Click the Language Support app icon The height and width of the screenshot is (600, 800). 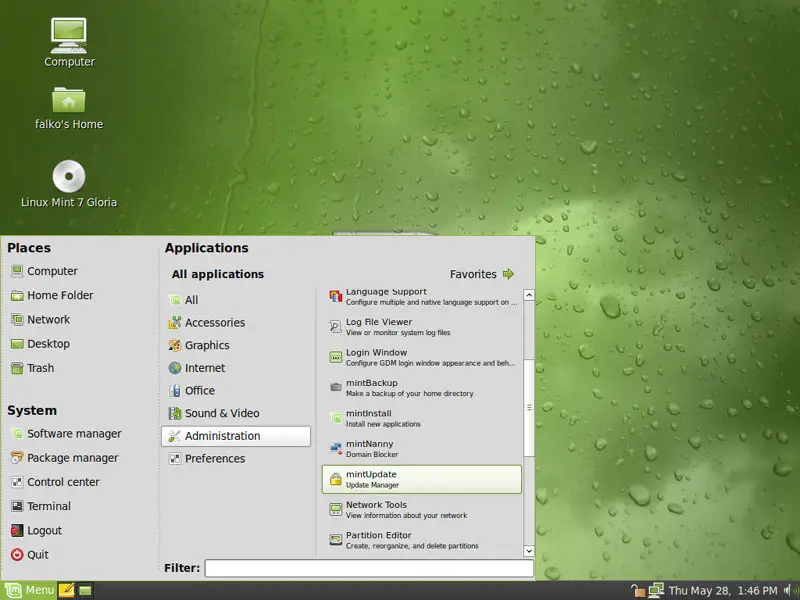pos(335,296)
